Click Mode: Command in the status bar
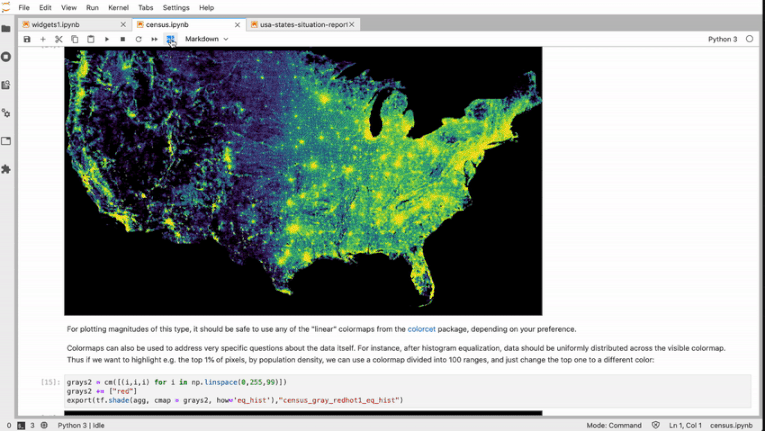The height and width of the screenshot is (431, 765). click(614, 426)
